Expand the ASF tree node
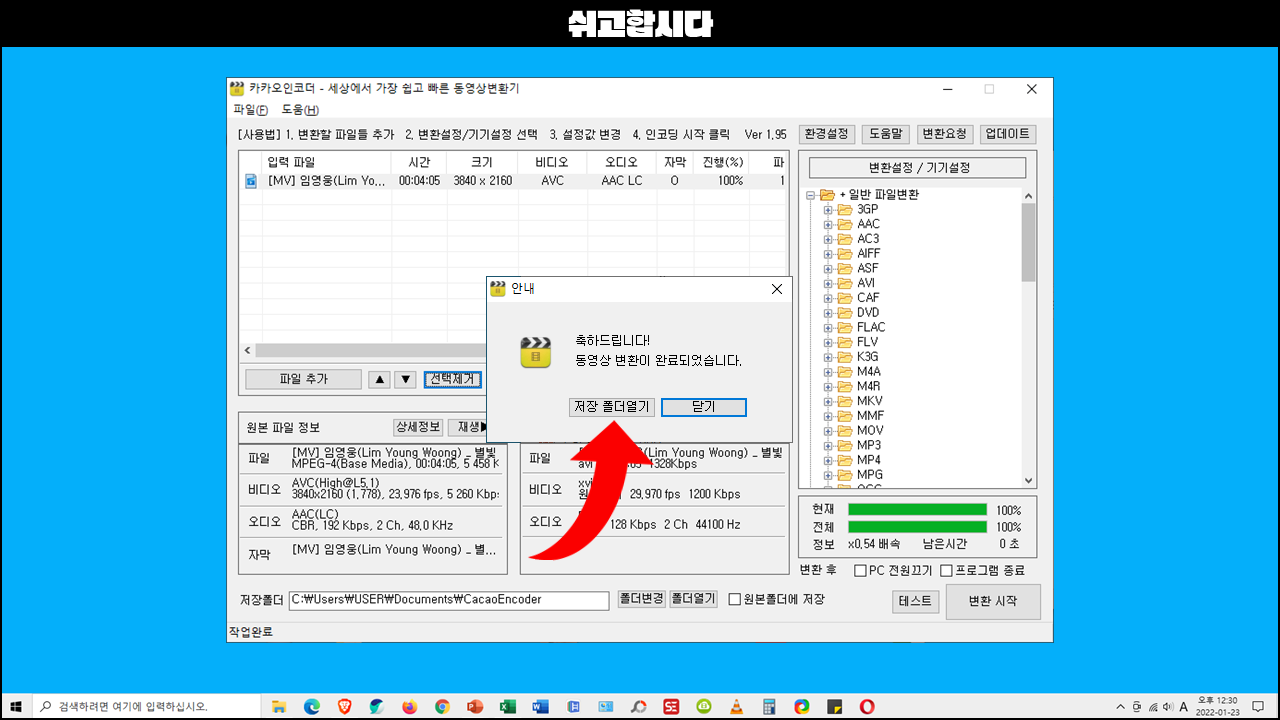1280x720 pixels. click(828, 269)
